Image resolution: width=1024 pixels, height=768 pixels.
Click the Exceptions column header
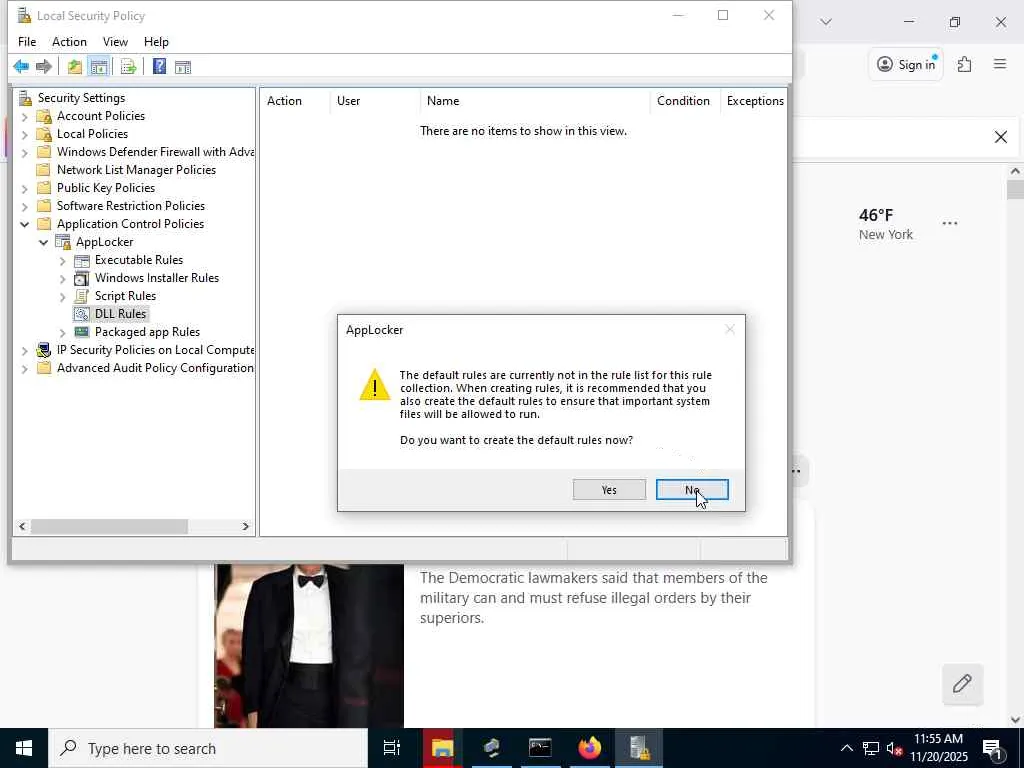[754, 101]
